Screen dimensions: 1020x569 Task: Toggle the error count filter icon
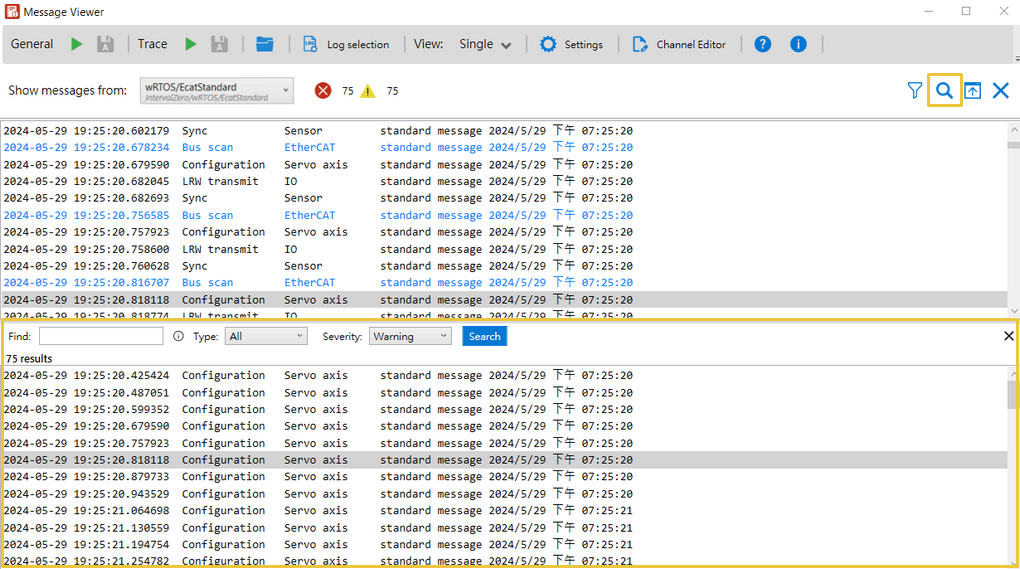(x=323, y=90)
